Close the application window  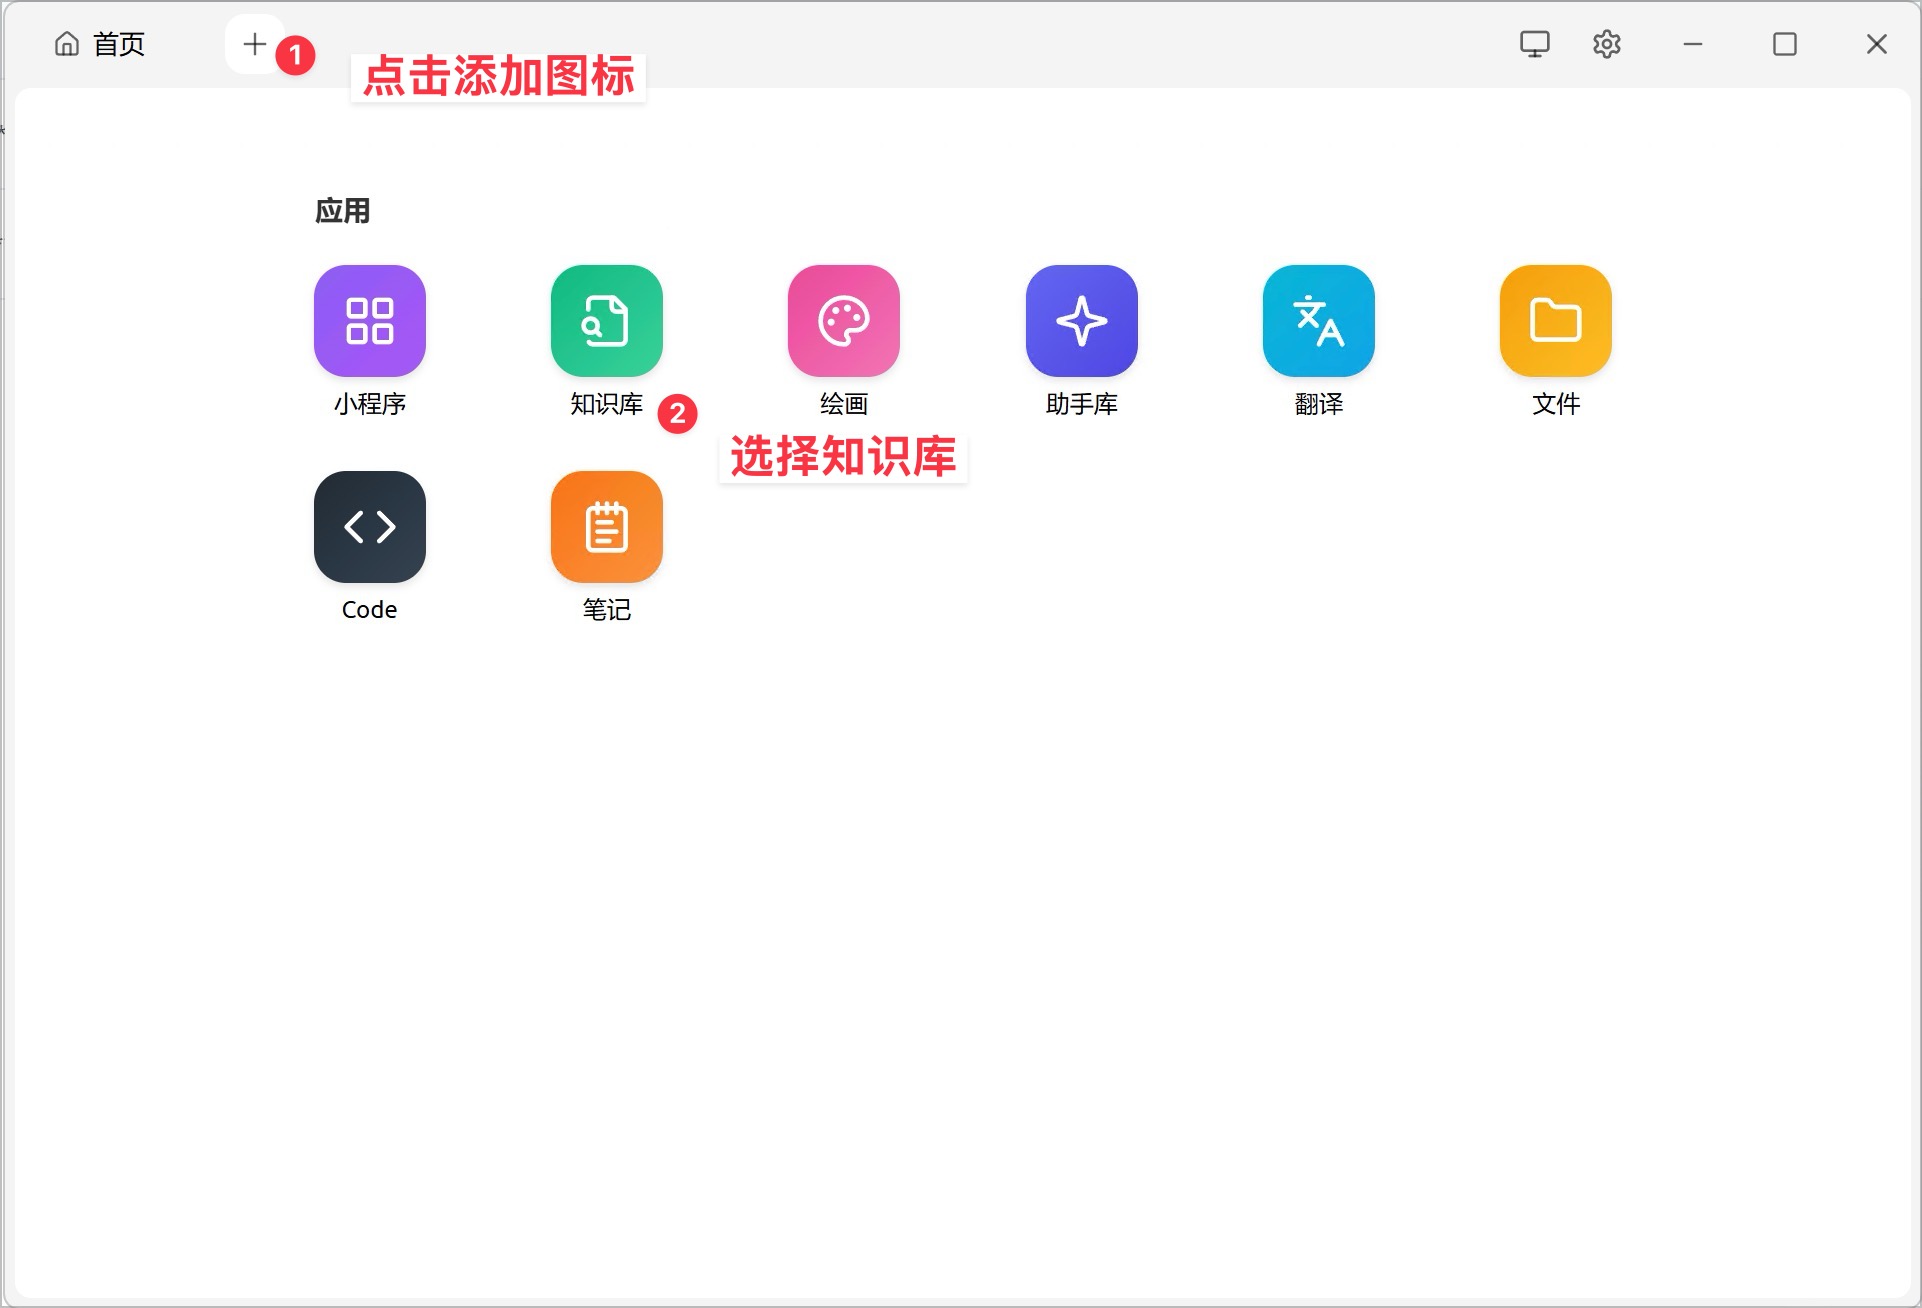(1876, 44)
